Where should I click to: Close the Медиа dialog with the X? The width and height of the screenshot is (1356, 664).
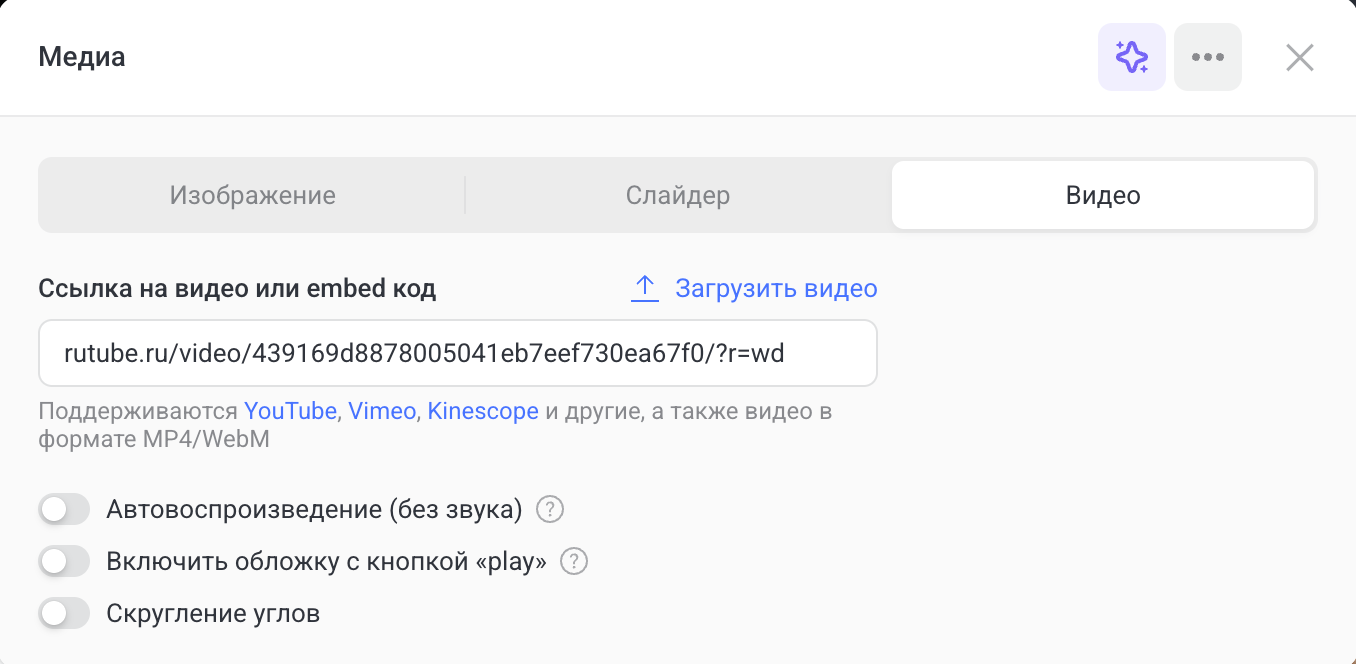click(1299, 57)
